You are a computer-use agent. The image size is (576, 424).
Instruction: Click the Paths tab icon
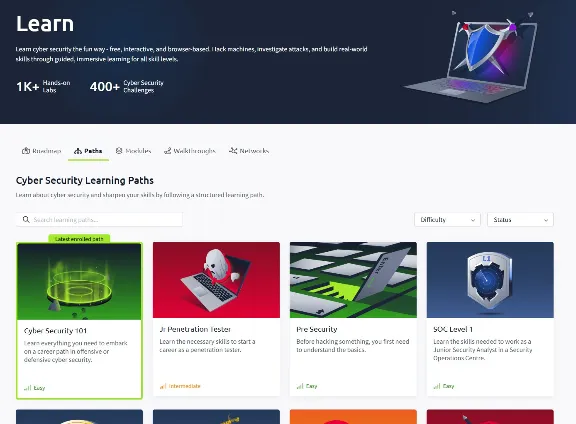(78, 151)
